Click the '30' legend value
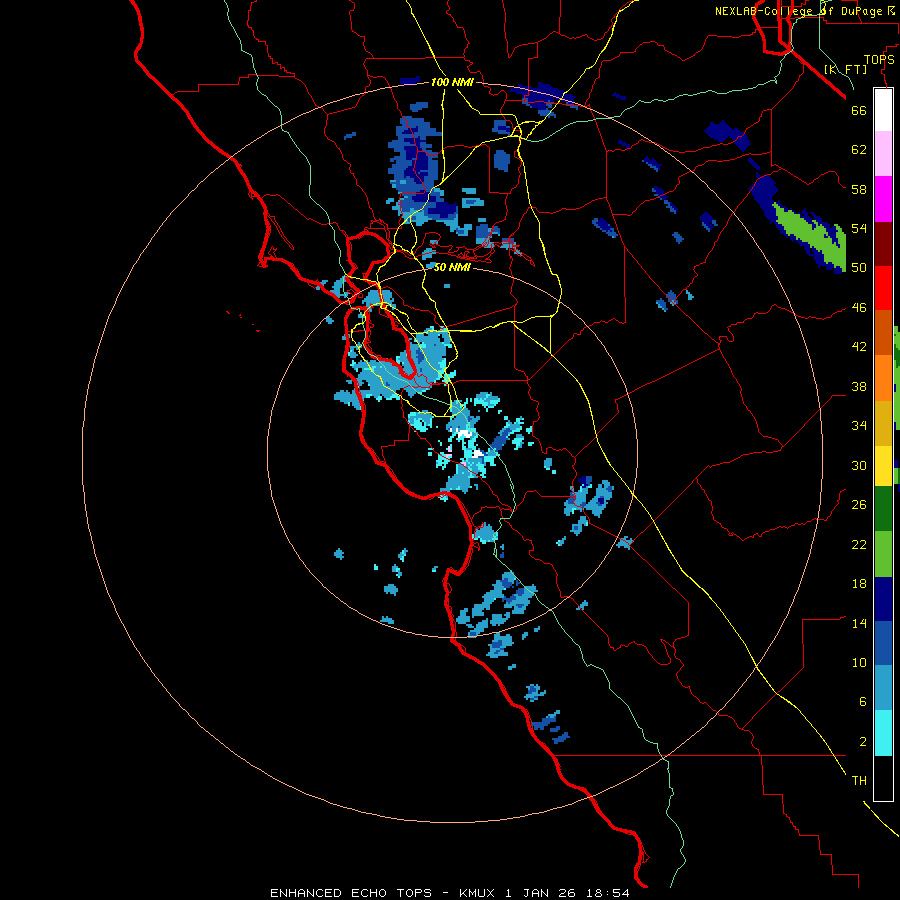The image size is (900, 900). pos(859,465)
